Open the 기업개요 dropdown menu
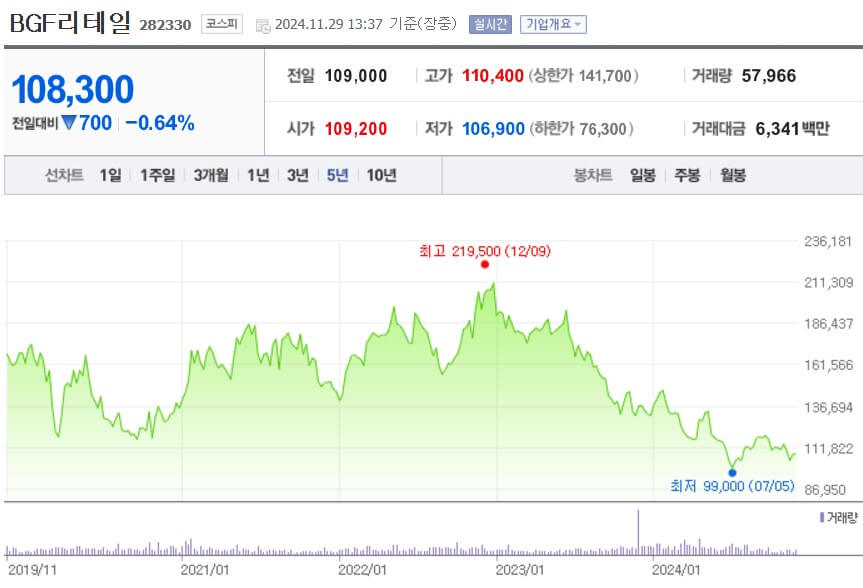Image resolution: width=863 pixels, height=588 pixels. pos(552,24)
